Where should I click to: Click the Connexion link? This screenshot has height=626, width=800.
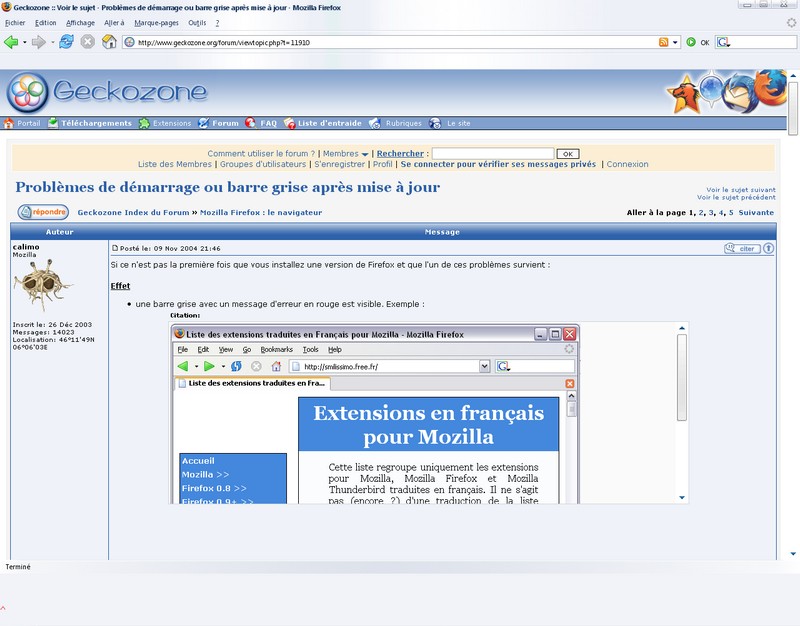(x=627, y=164)
